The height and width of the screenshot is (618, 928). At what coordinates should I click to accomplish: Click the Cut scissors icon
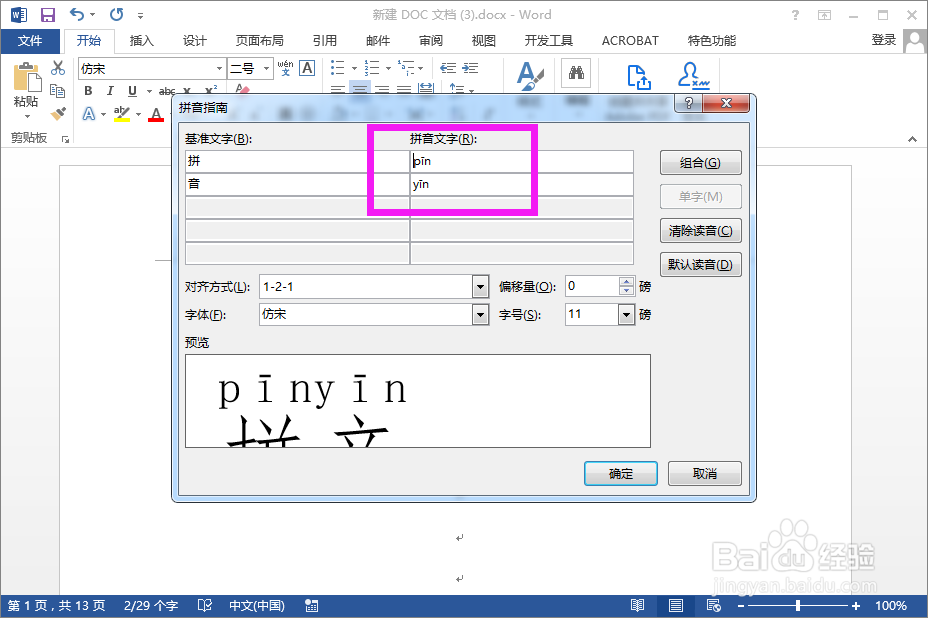(58, 68)
